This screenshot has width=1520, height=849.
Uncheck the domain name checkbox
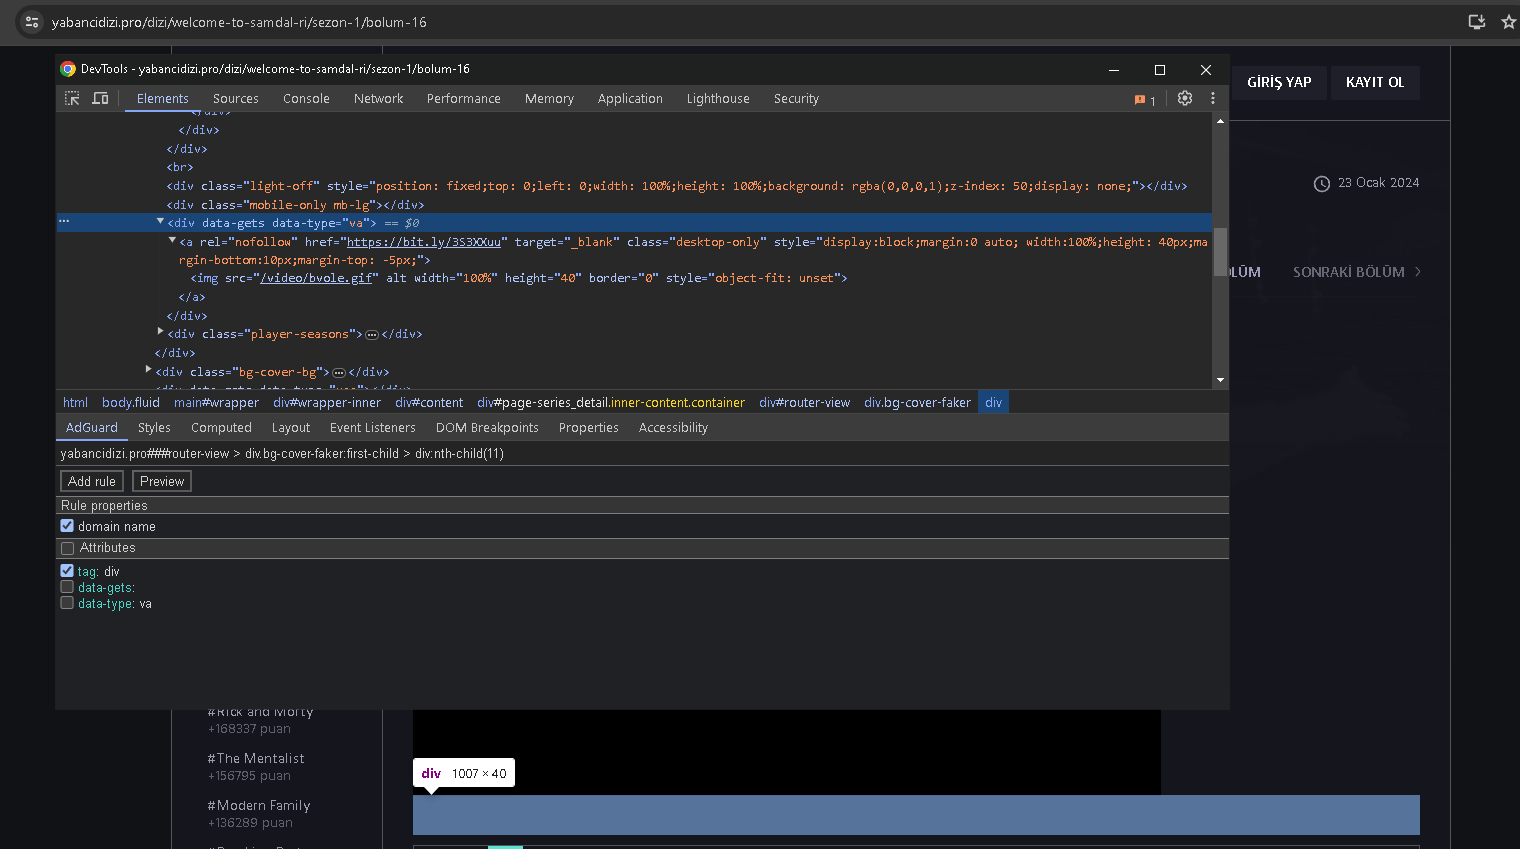pos(67,526)
